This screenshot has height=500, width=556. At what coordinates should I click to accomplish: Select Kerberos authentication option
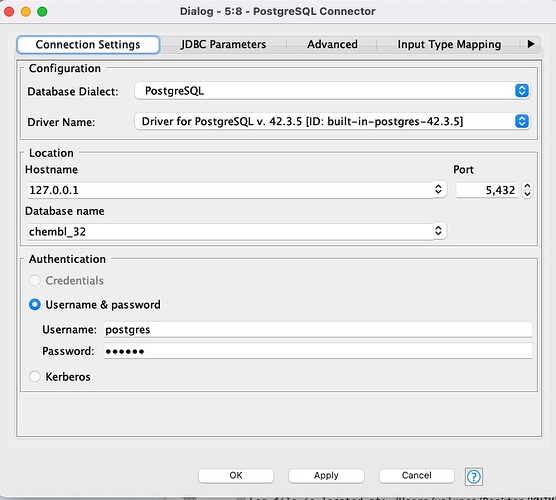pos(35,376)
